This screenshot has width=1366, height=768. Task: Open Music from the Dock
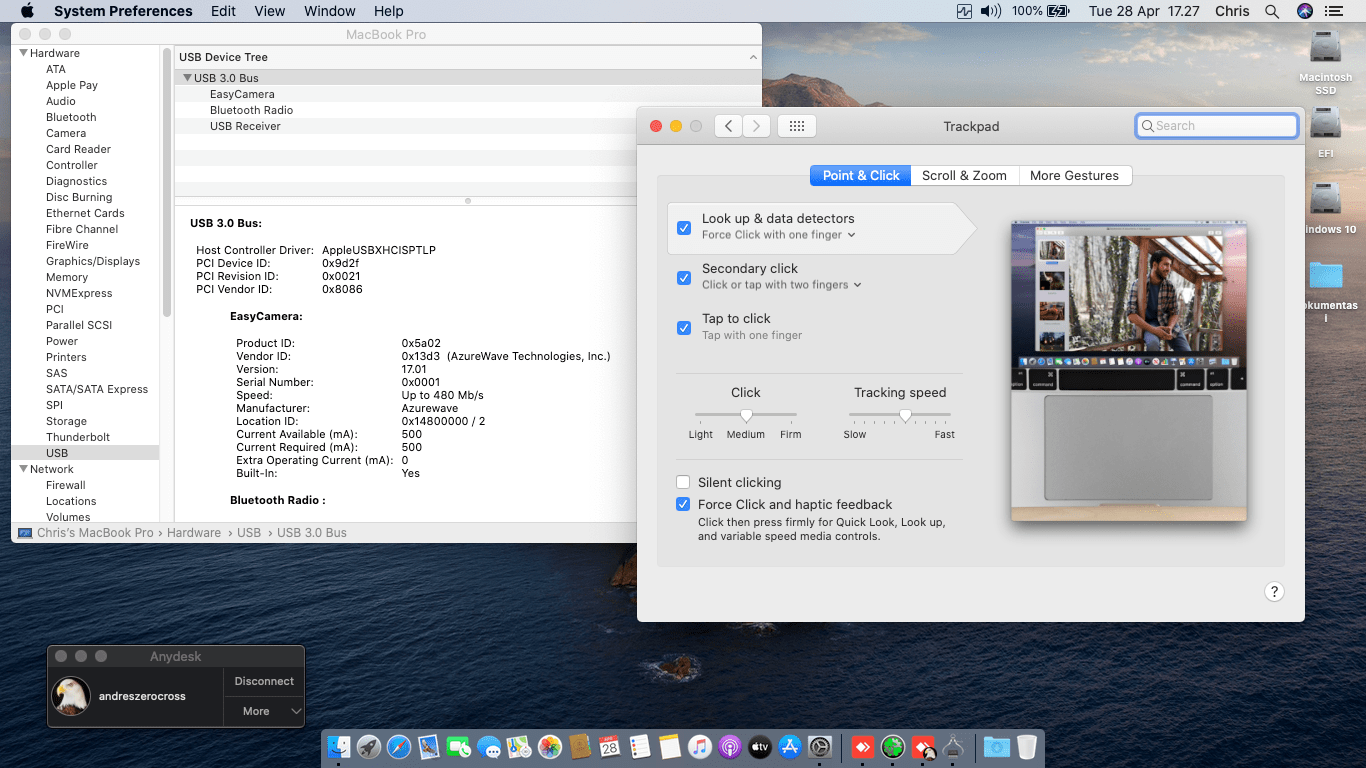pyautogui.click(x=700, y=746)
